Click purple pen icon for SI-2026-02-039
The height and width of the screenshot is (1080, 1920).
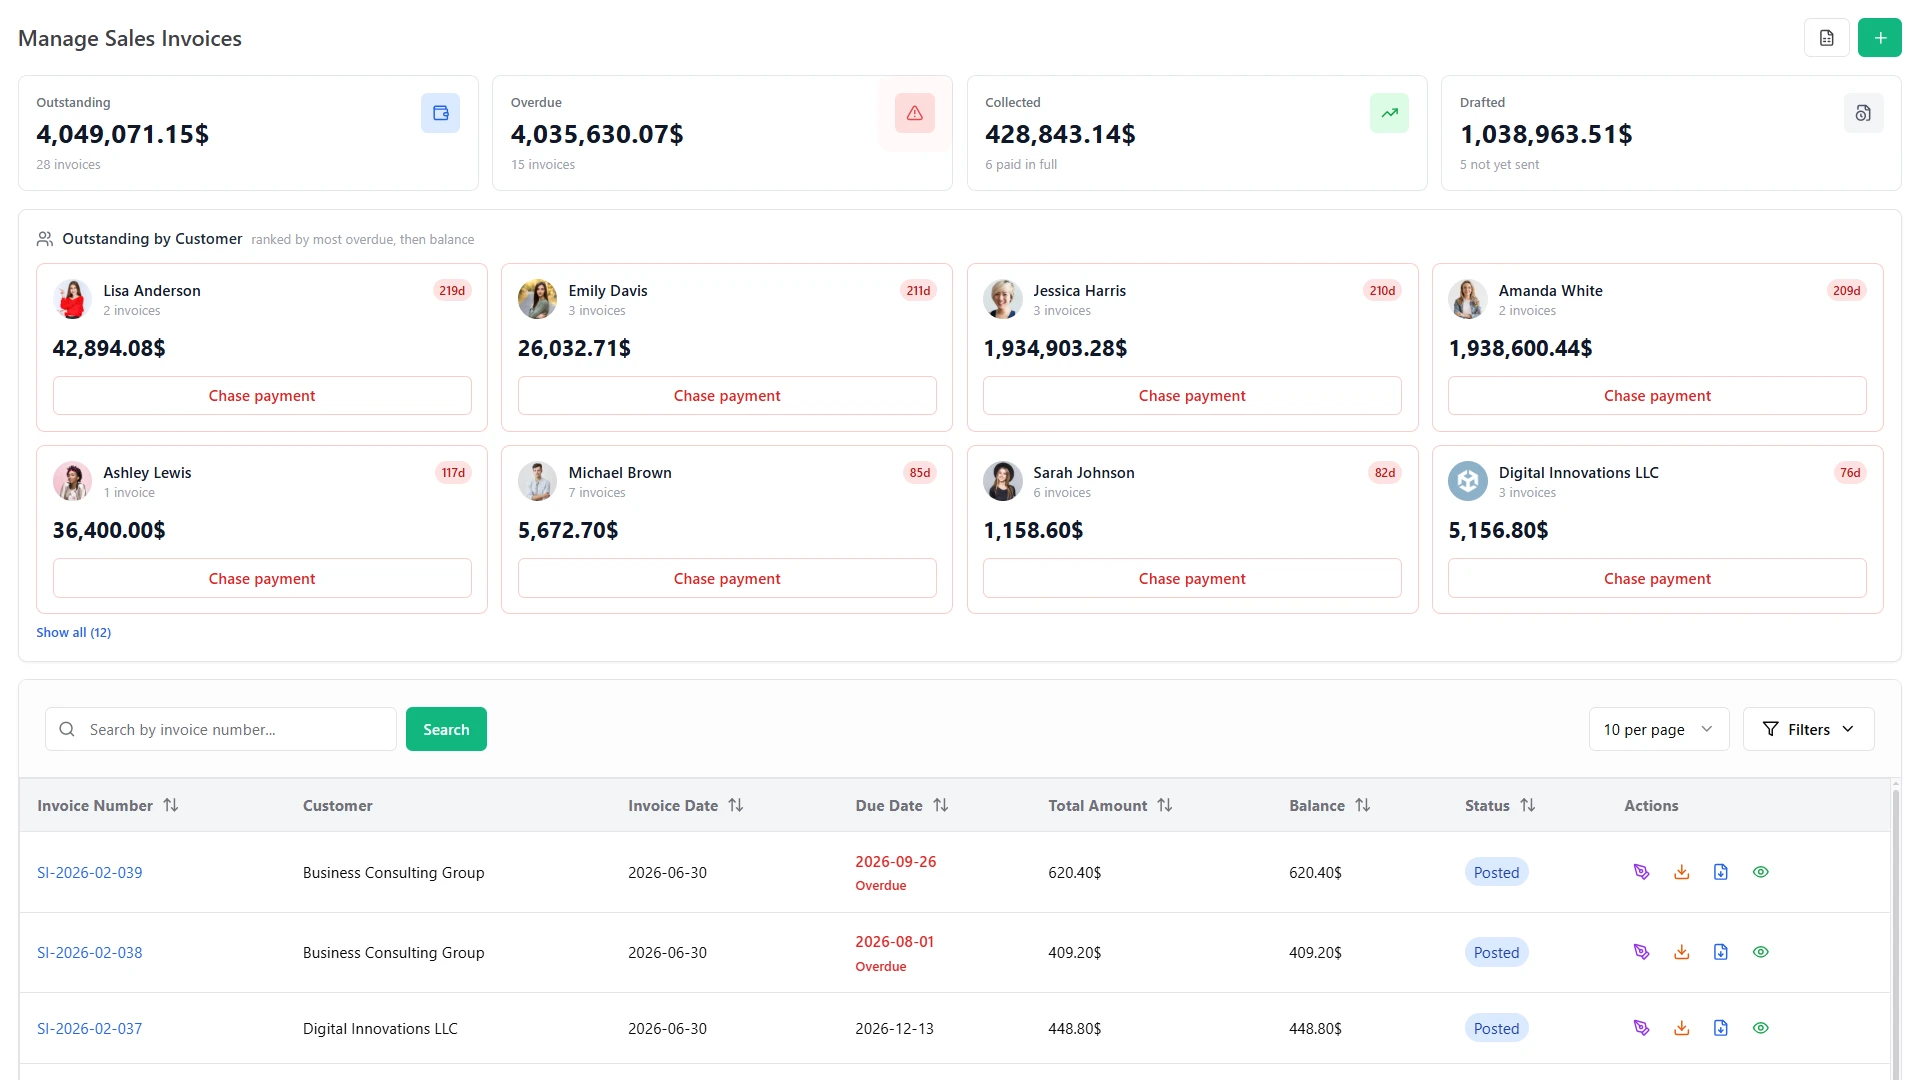1641,872
